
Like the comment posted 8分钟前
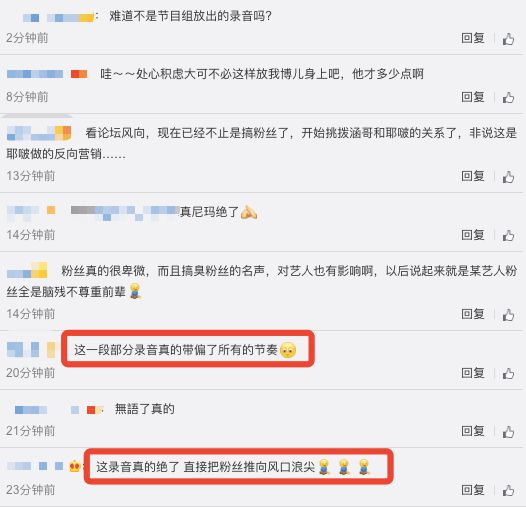pyautogui.click(x=508, y=98)
